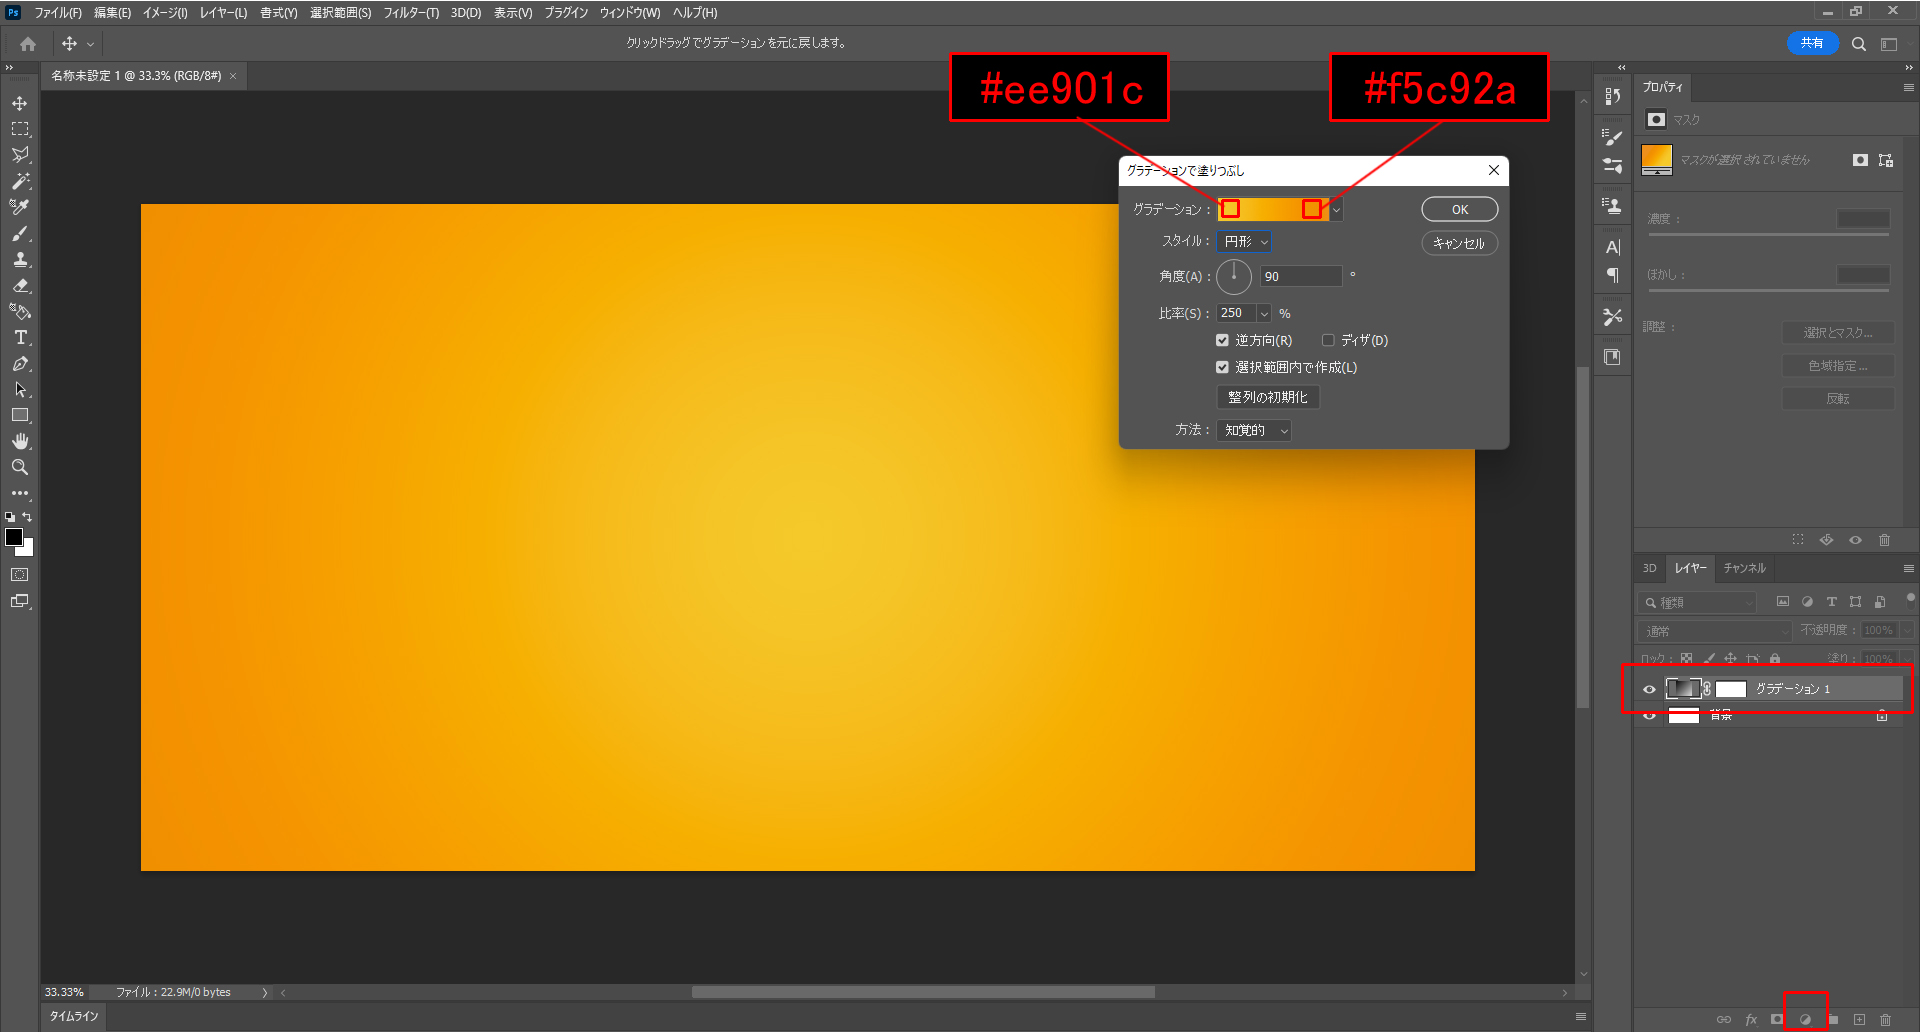Image resolution: width=1920 pixels, height=1032 pixels.
Task: Select the Type tool in toolbar
Action: (20, 338)
